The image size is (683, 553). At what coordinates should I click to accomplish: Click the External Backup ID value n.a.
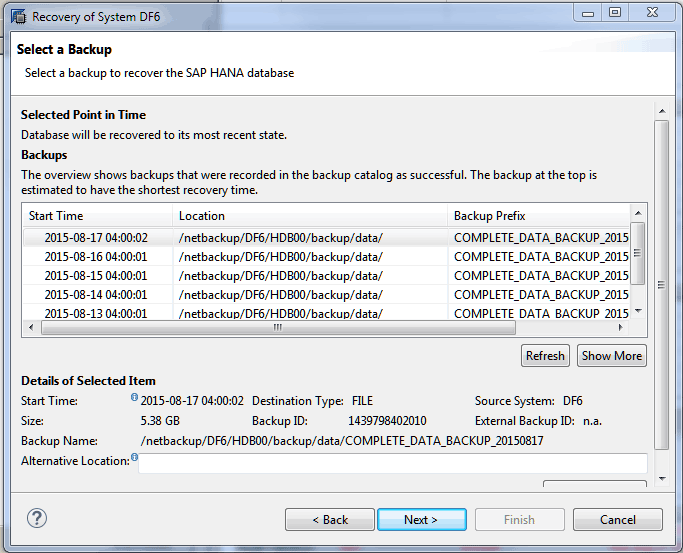coord(592,421)
